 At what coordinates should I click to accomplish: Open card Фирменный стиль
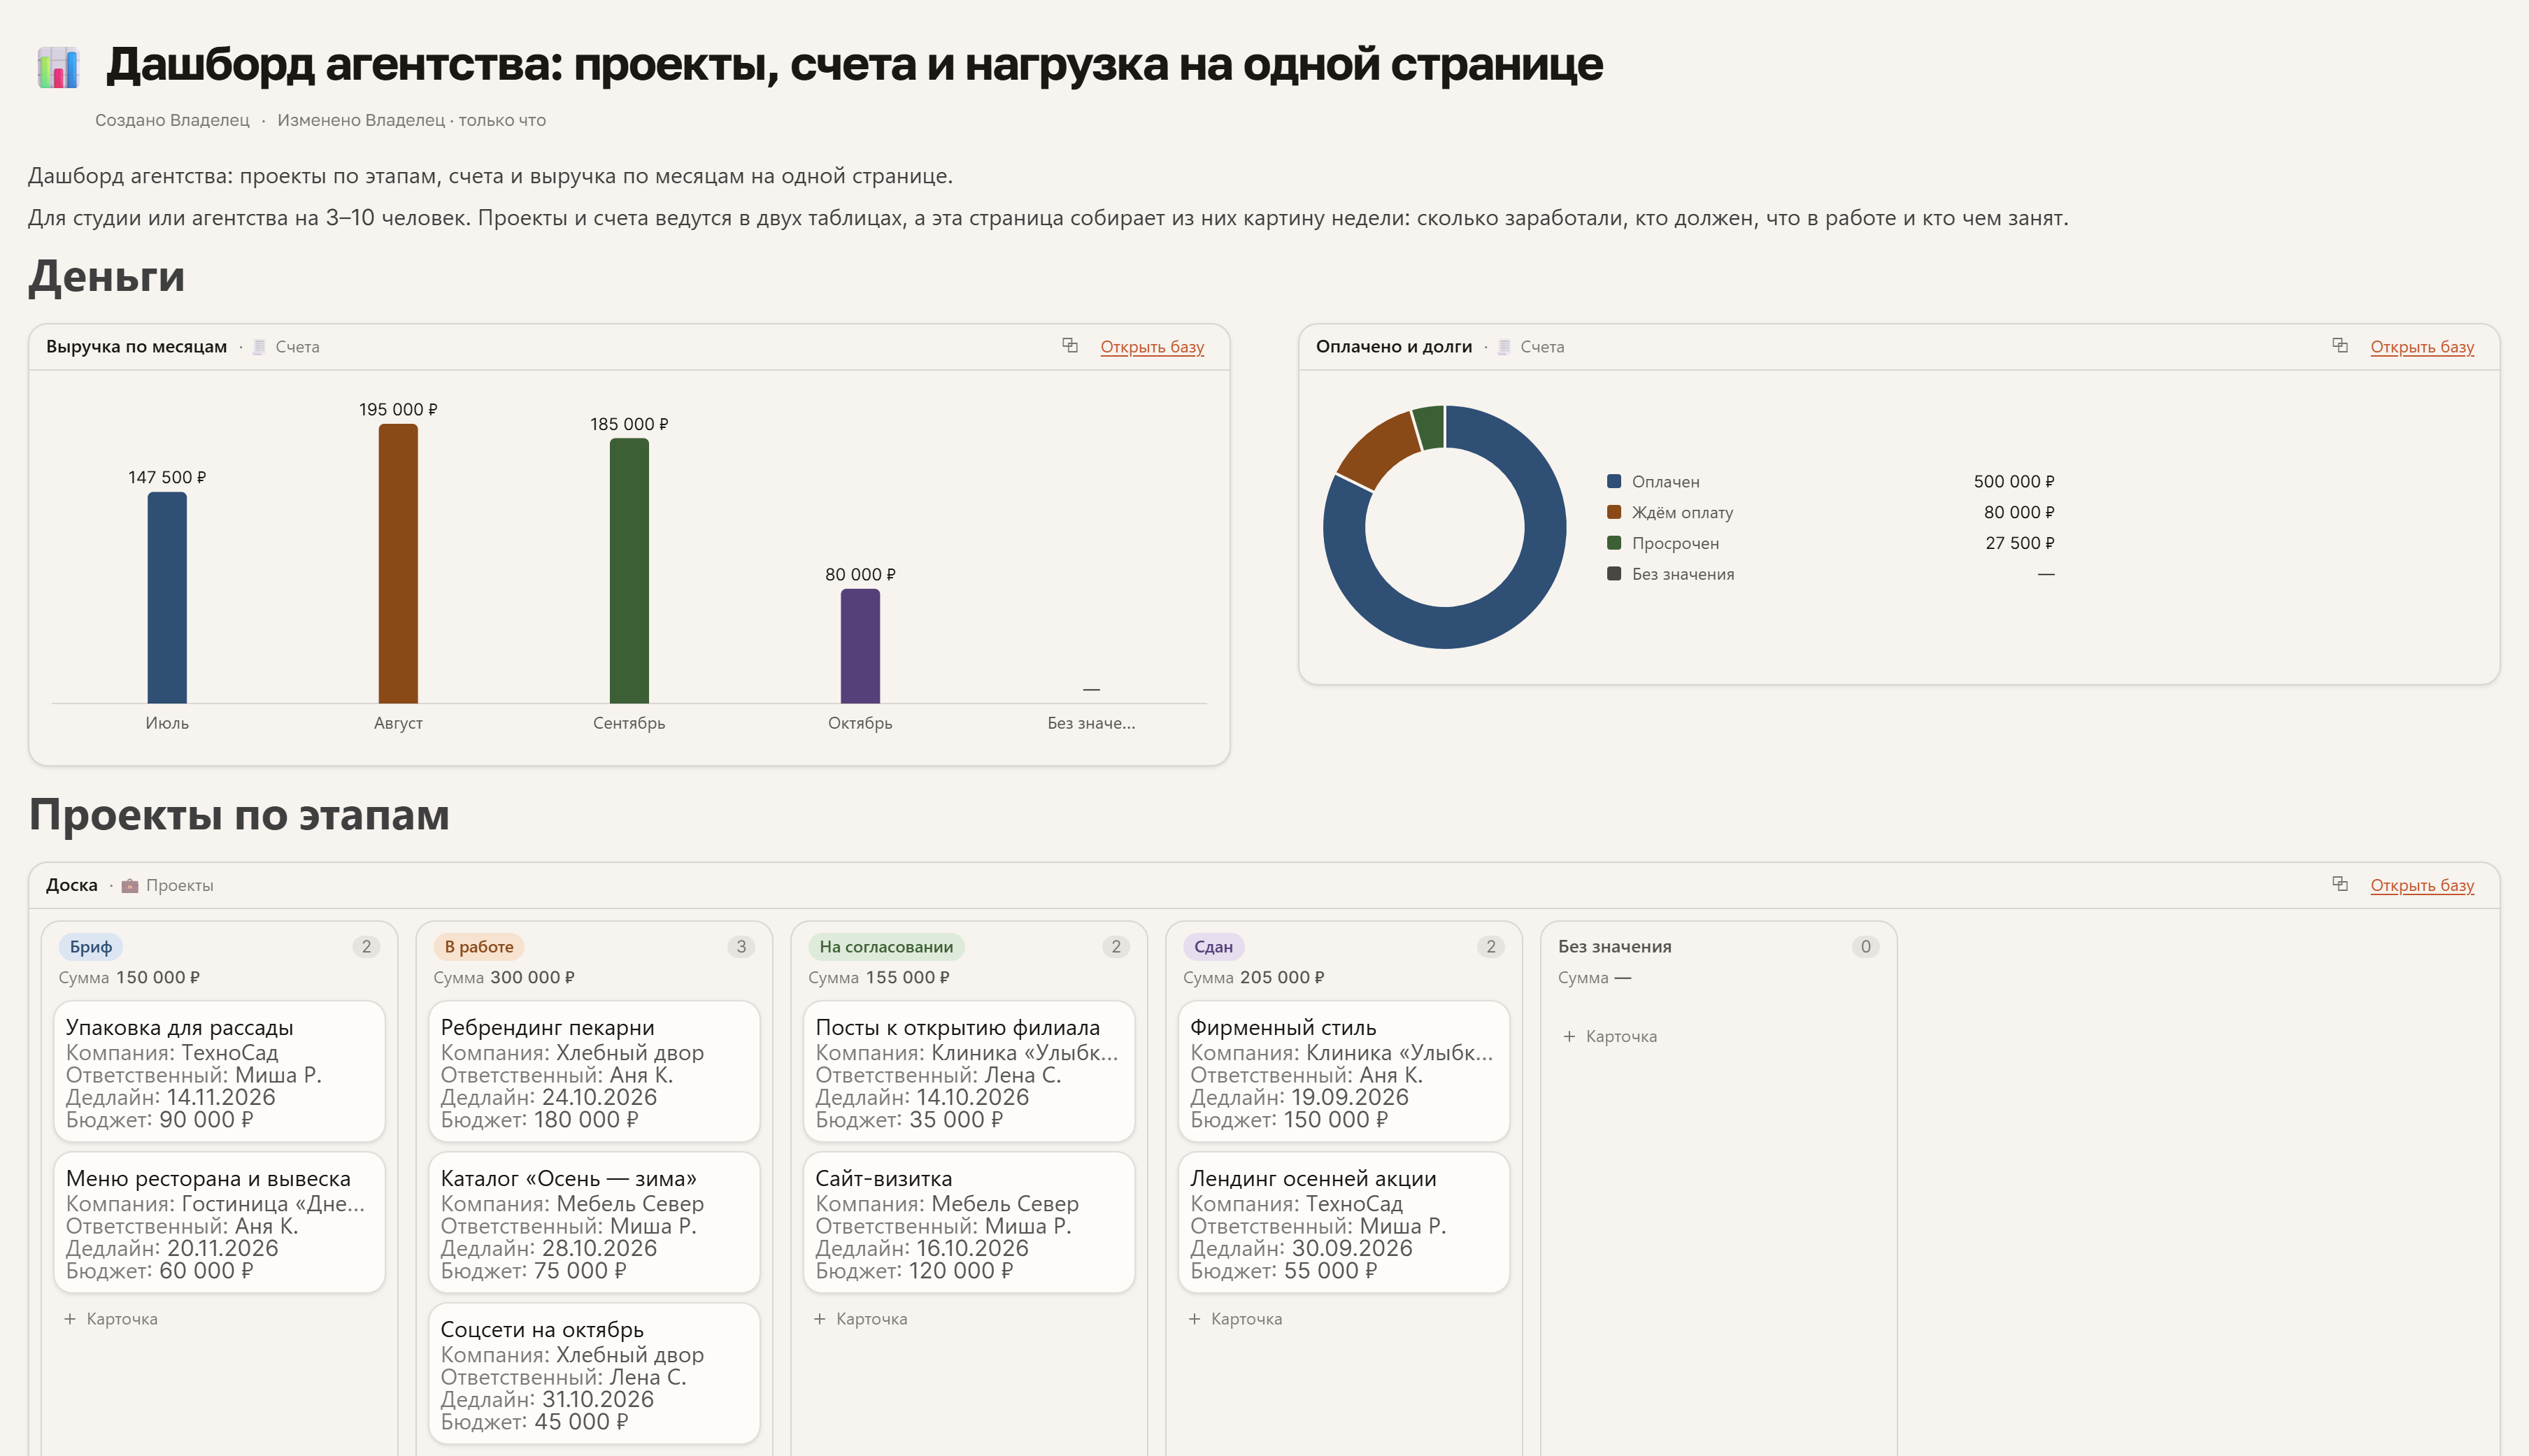(1344, 1071)
